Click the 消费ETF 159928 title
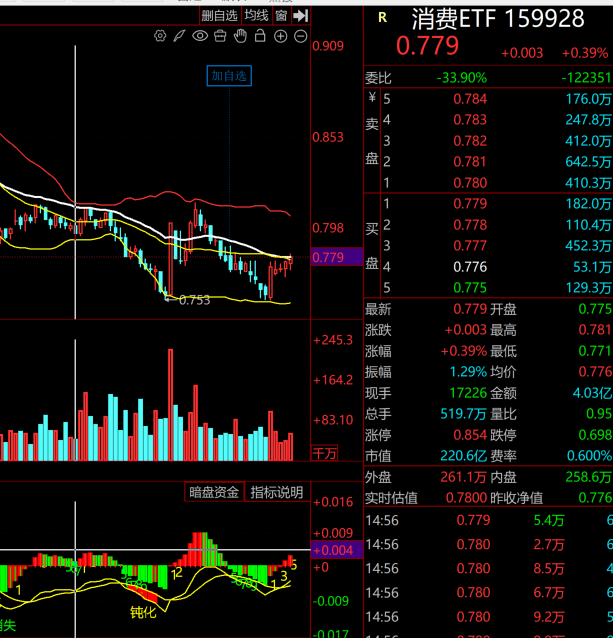613x638 pixels. click(x=498, y=19)
